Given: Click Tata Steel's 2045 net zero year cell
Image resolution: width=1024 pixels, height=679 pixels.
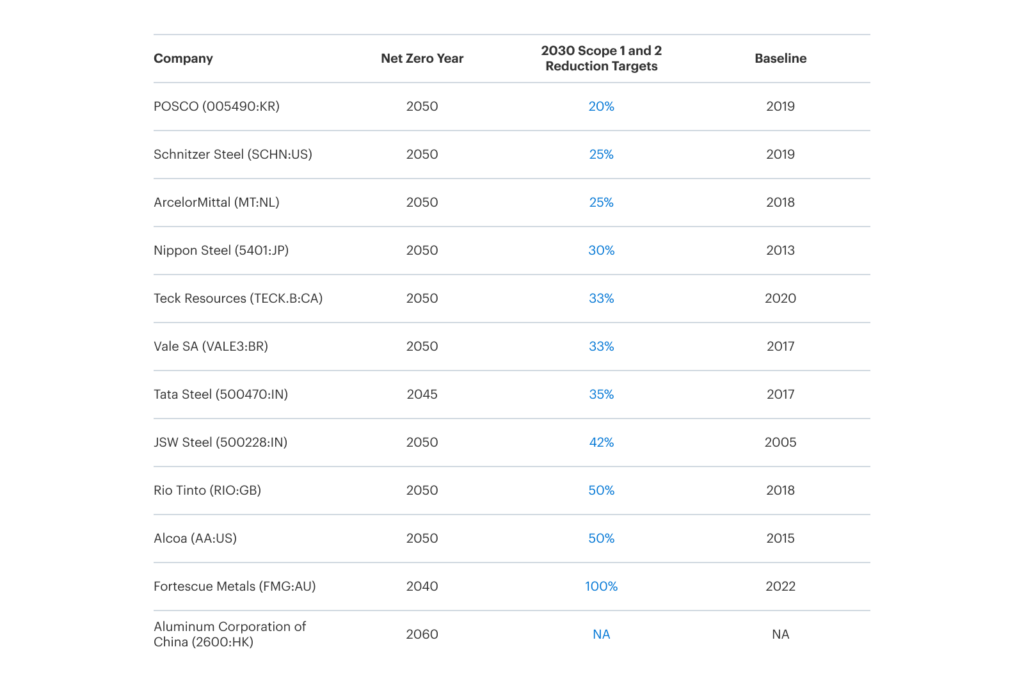Looking at the screenshot, I should (x=422, y=394).
